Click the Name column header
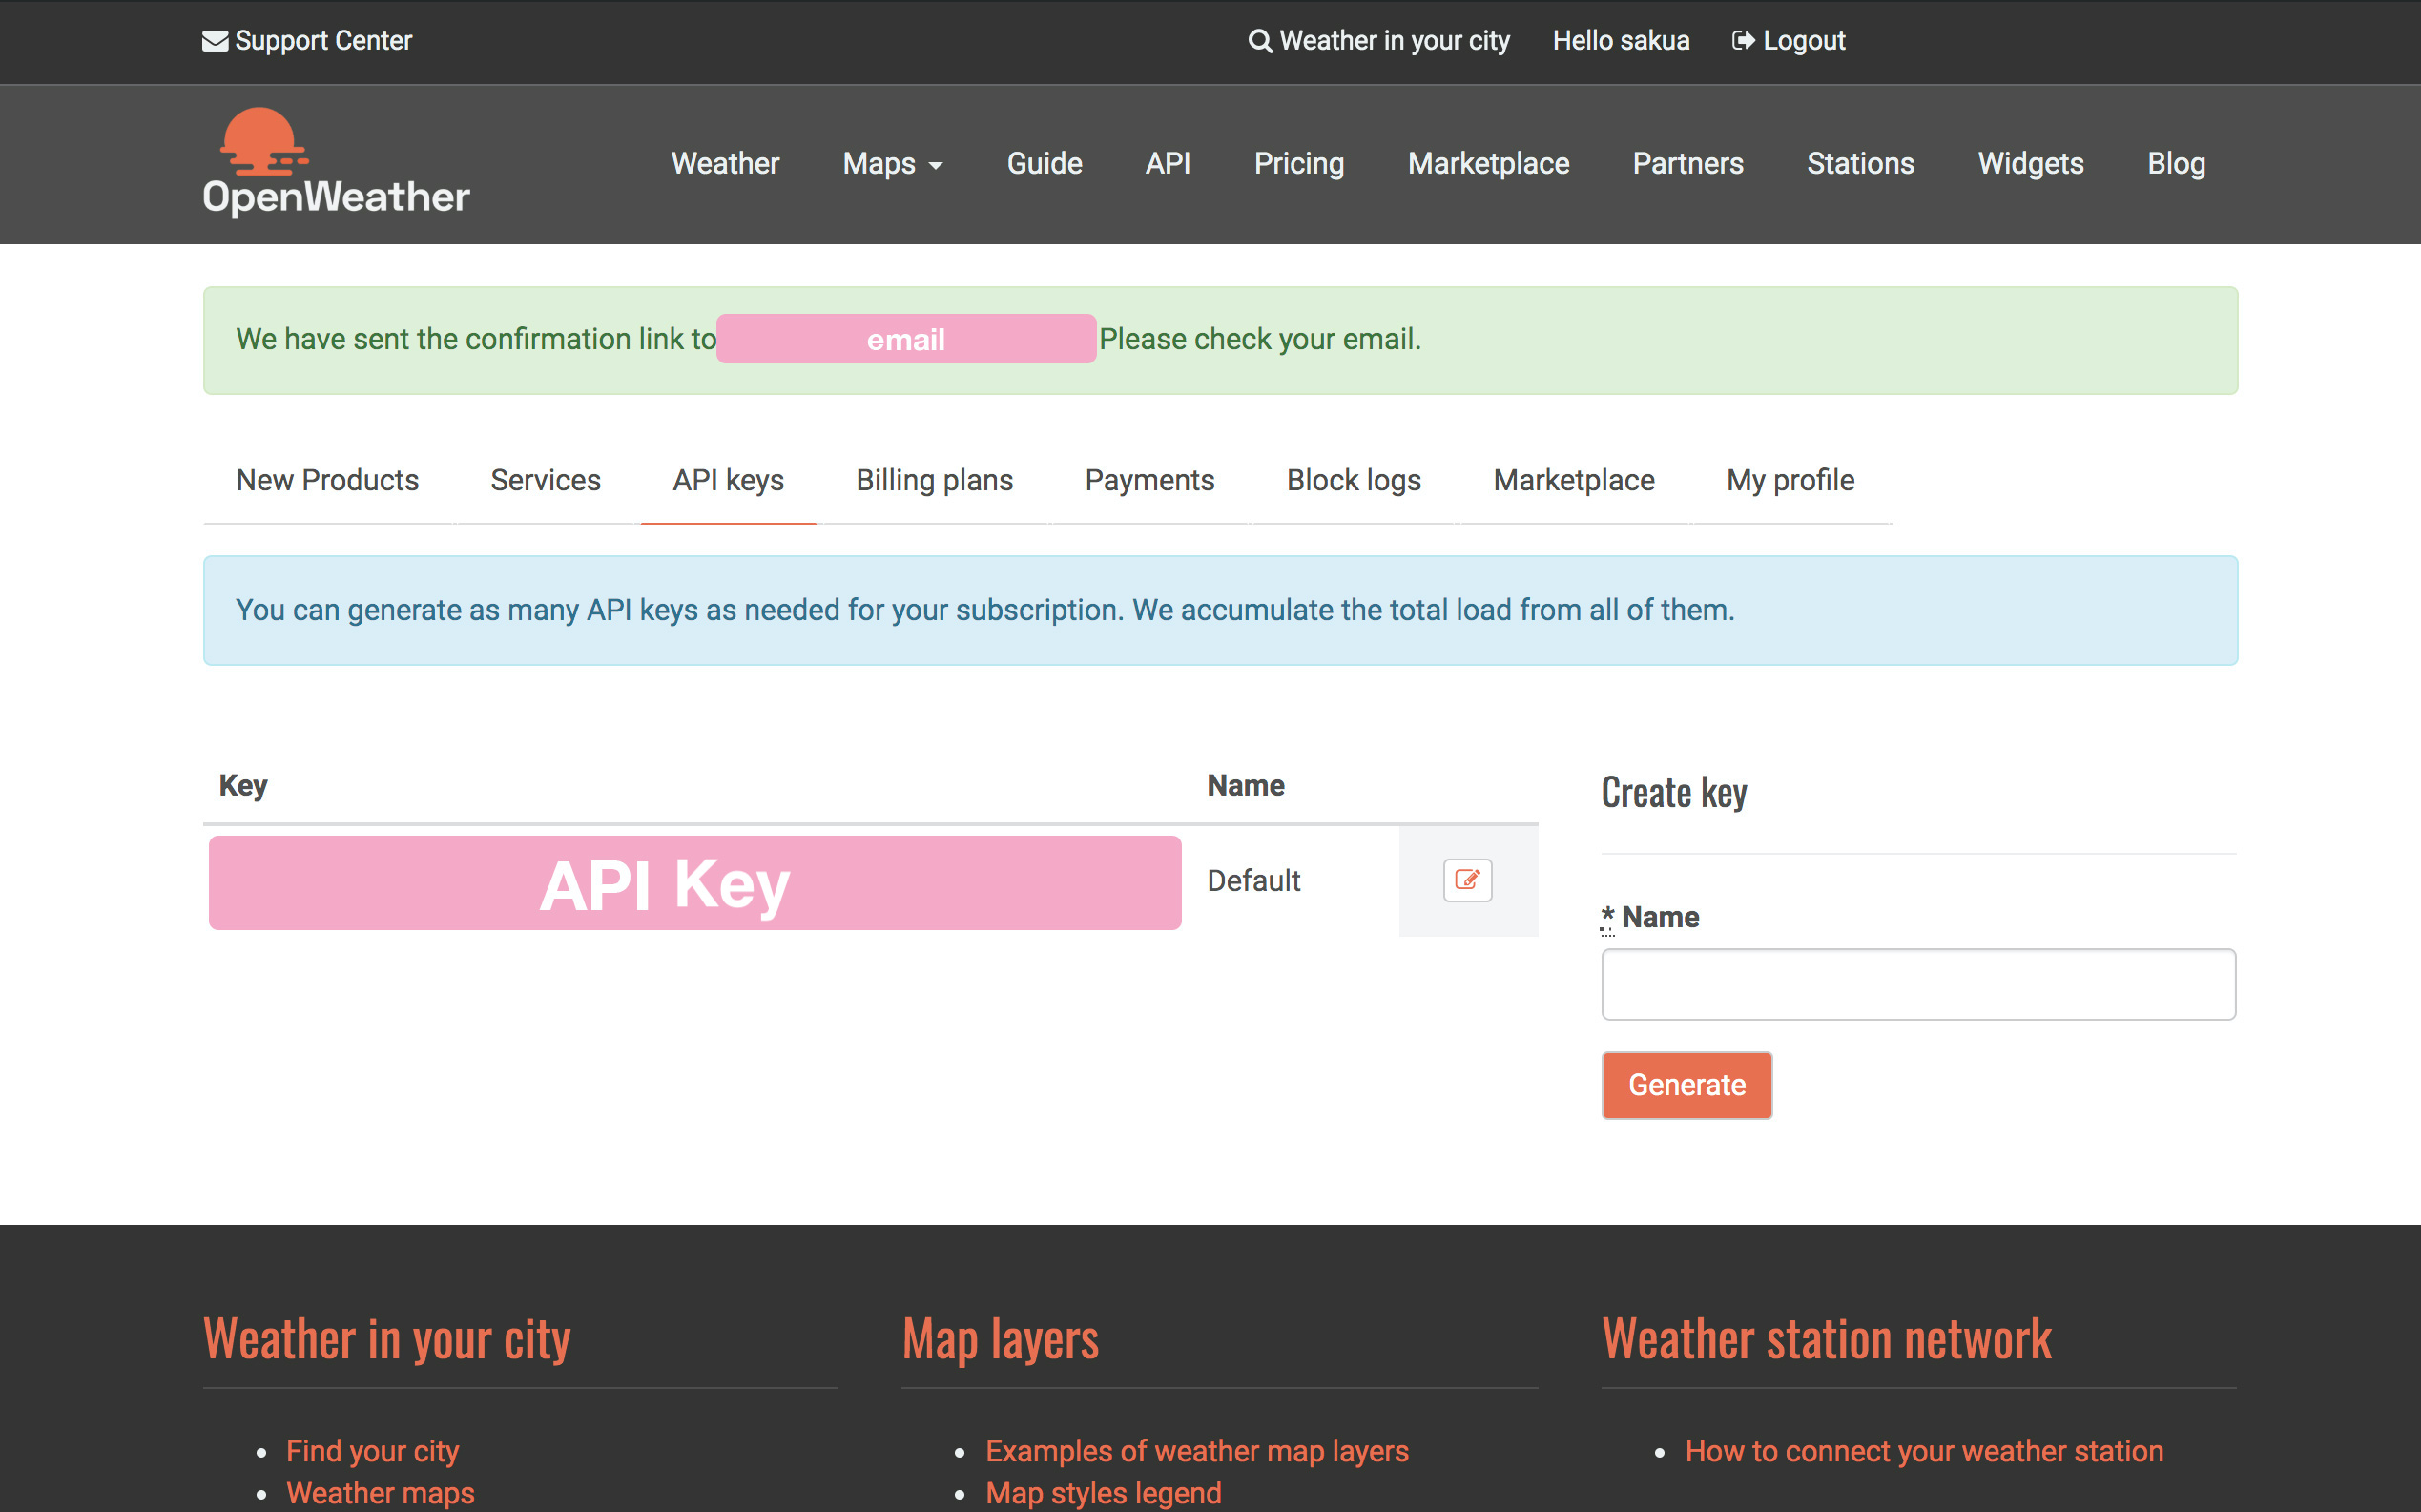This screenshot has height=1512, width=2421. 1245,785
